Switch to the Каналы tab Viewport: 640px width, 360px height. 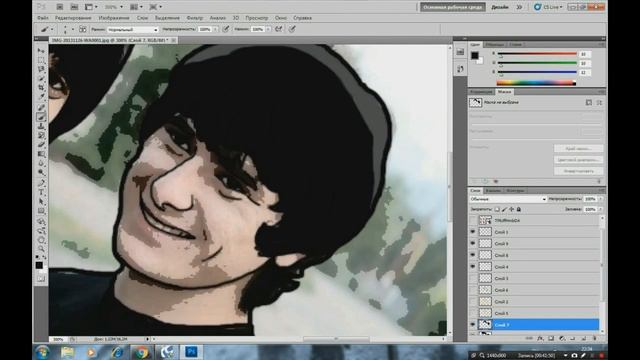[493, 191]
